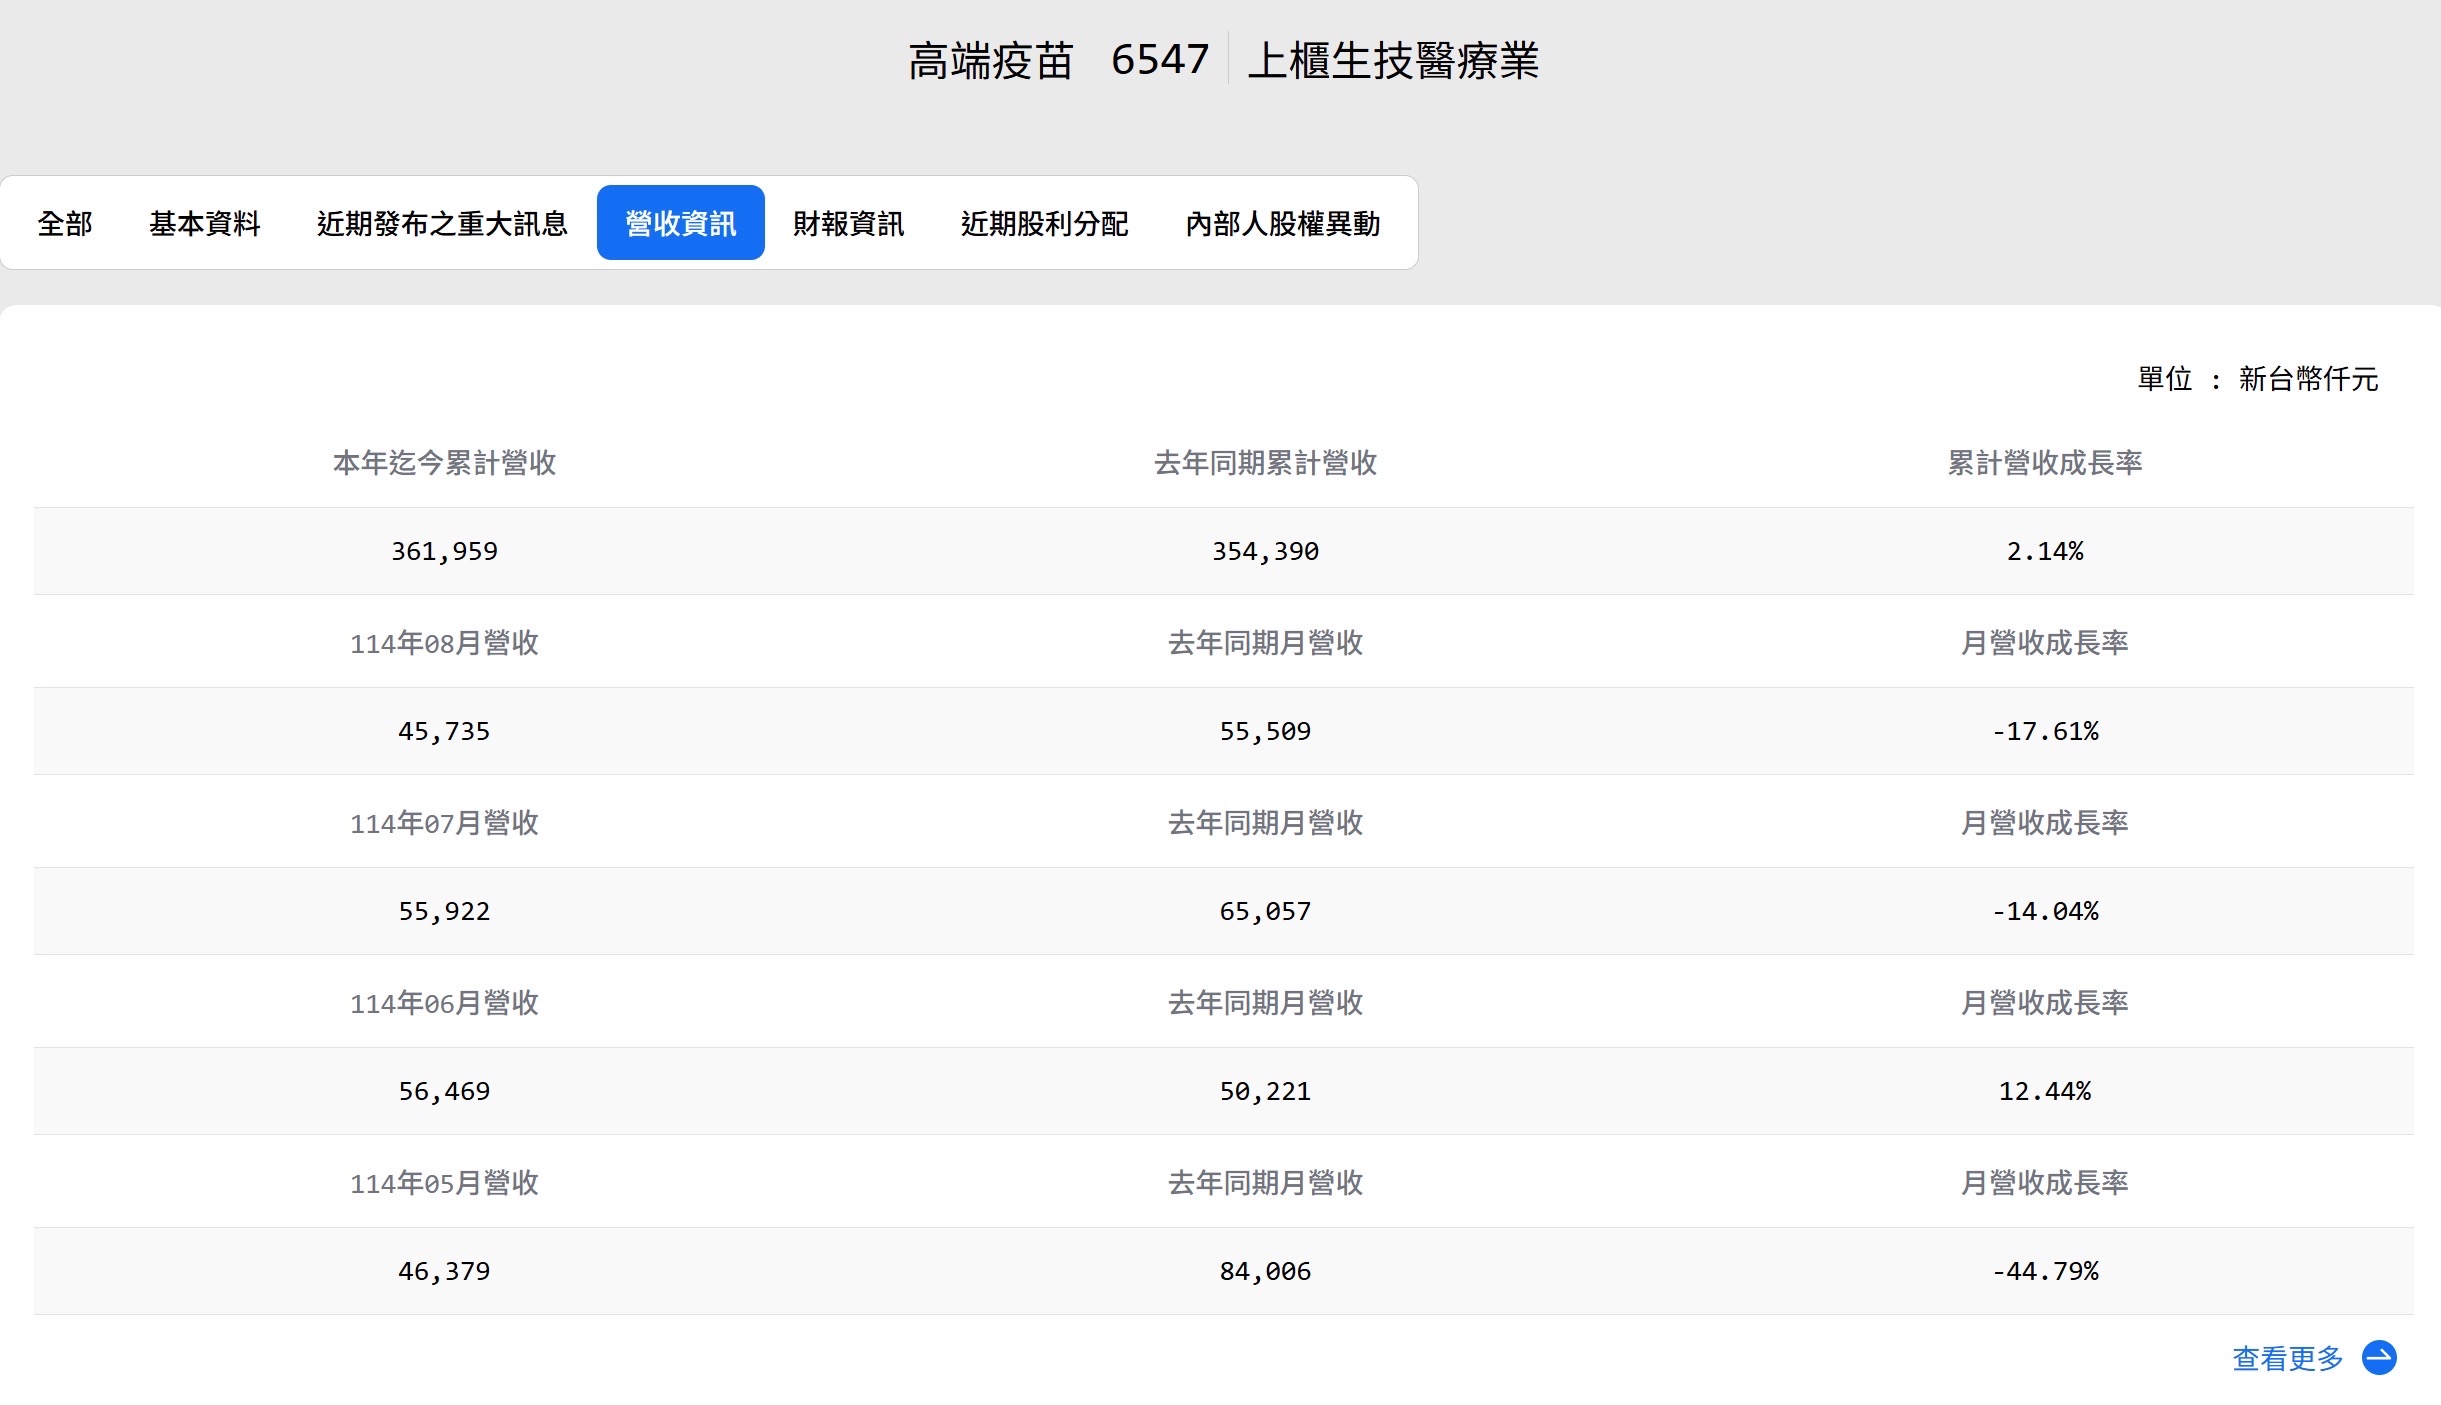Open the 基本資料 tab
This screenshot has width=2441, height=1405.
(204, 223)
